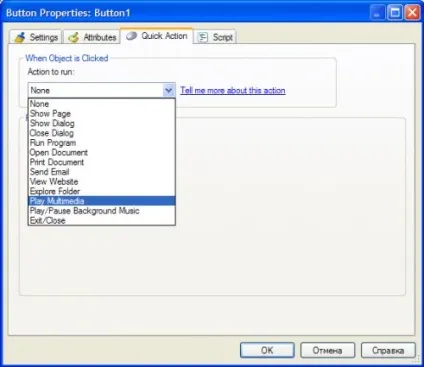This screenshot has height=367, width=424.
Task: Choose Close Dialog action
Action: (102, 133)
